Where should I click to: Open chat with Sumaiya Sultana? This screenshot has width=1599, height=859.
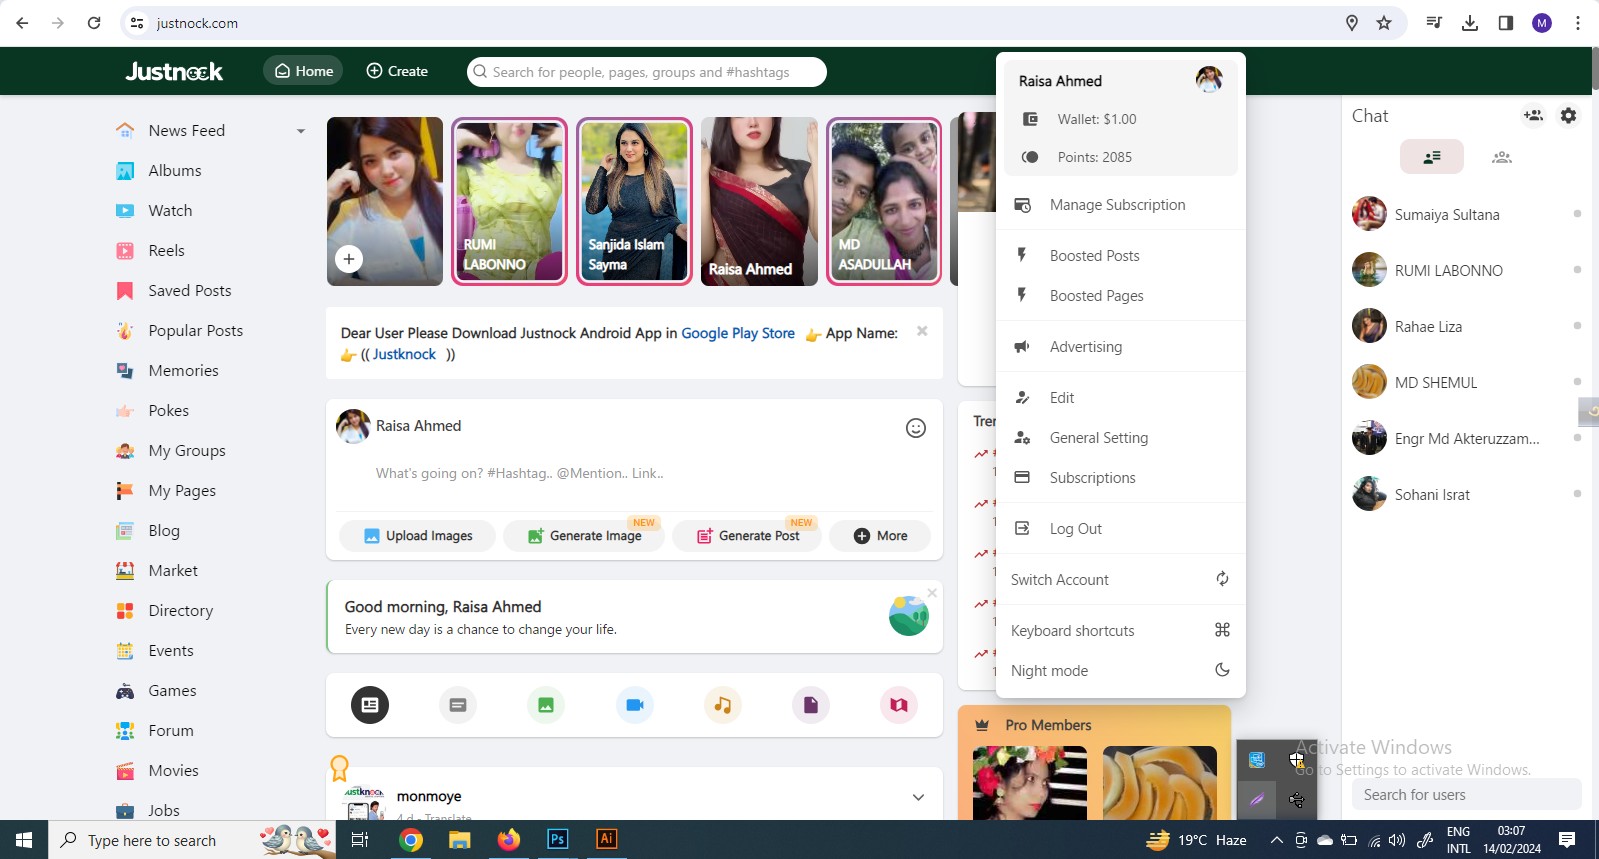tap(1466, 215)
